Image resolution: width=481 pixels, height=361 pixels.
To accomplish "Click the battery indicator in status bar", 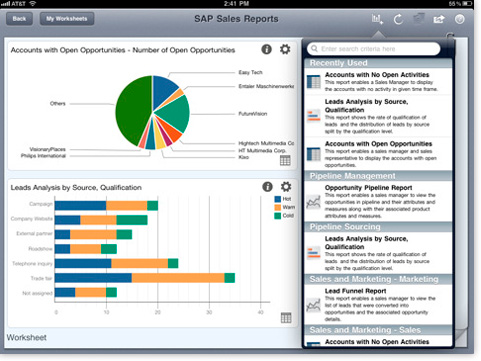I will pos(468,3).
